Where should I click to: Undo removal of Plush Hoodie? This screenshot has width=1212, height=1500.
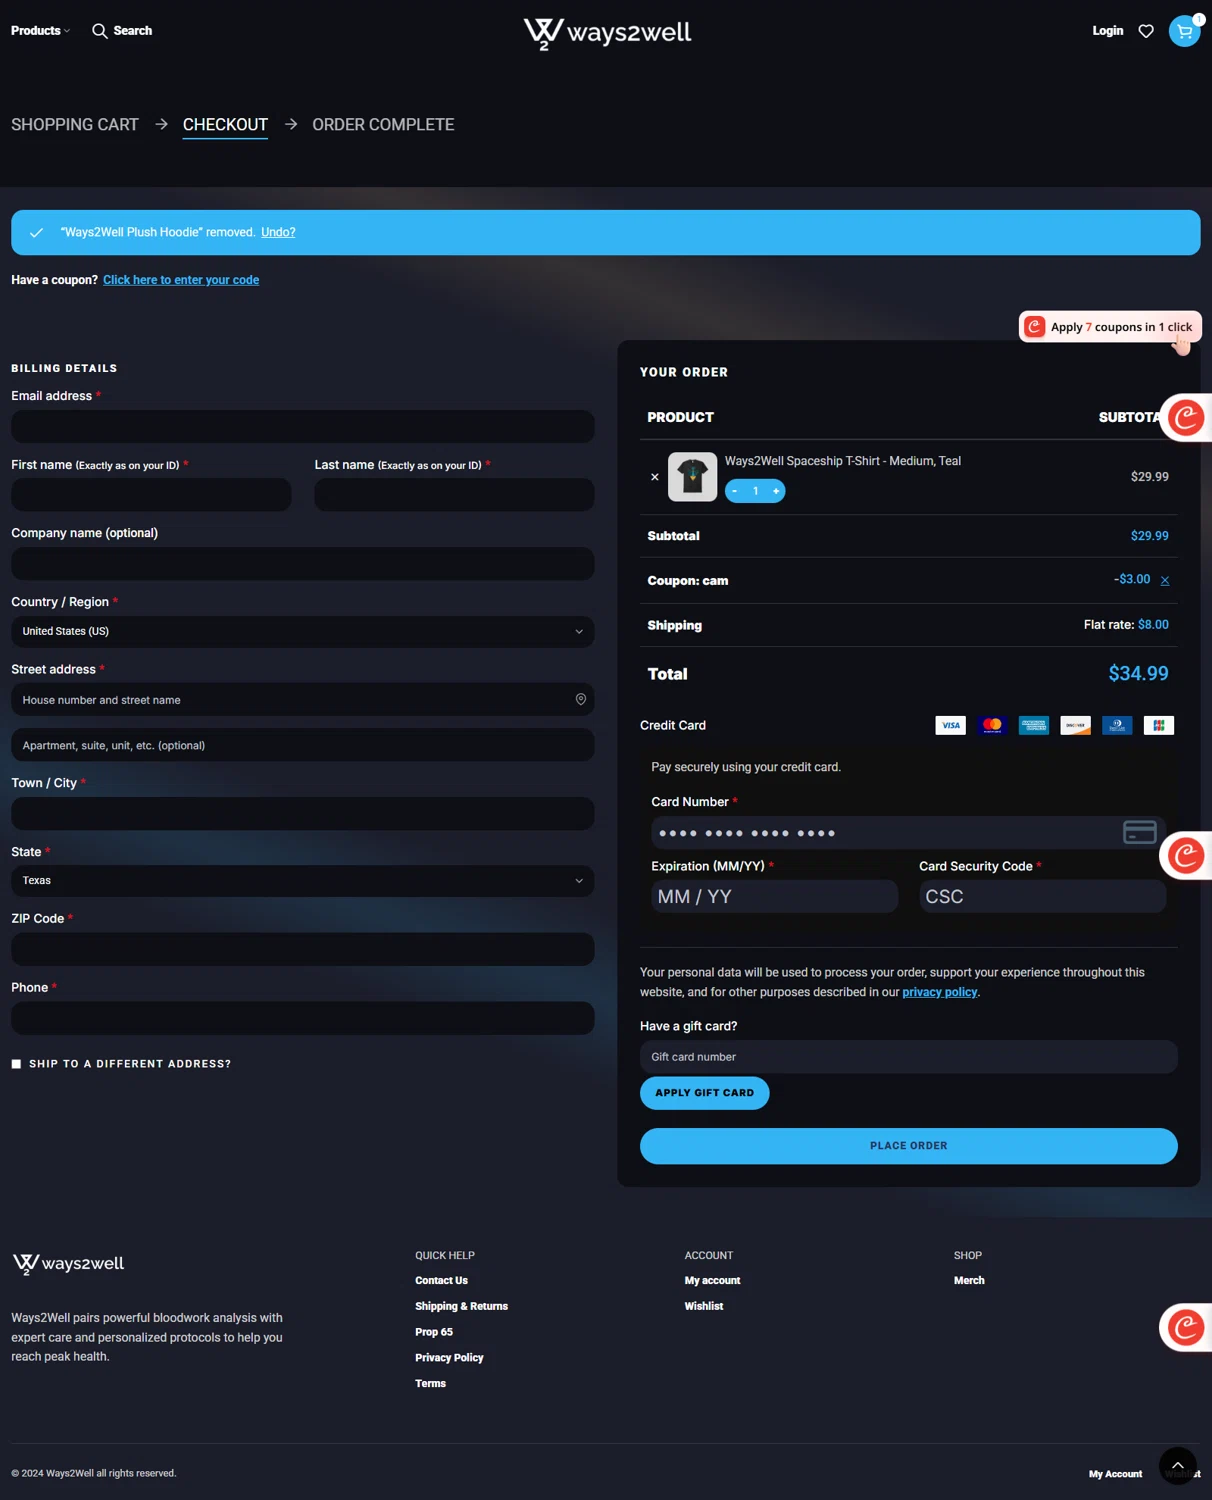(x=278, y=232)
